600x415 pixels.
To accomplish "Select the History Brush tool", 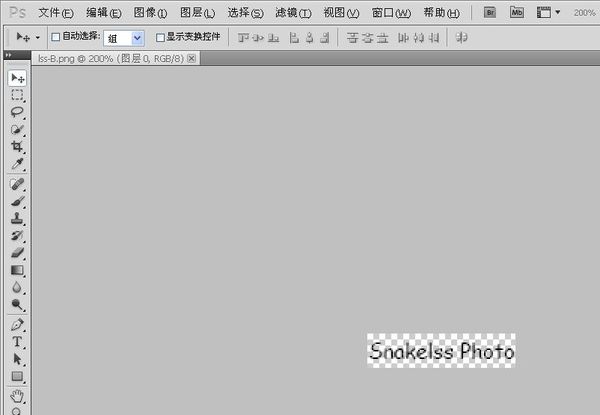I will [x=17, y=236].
